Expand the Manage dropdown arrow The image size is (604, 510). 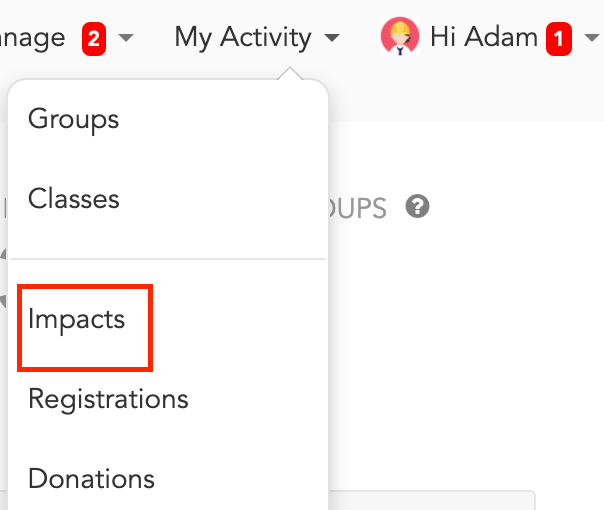tap(126, 38)
